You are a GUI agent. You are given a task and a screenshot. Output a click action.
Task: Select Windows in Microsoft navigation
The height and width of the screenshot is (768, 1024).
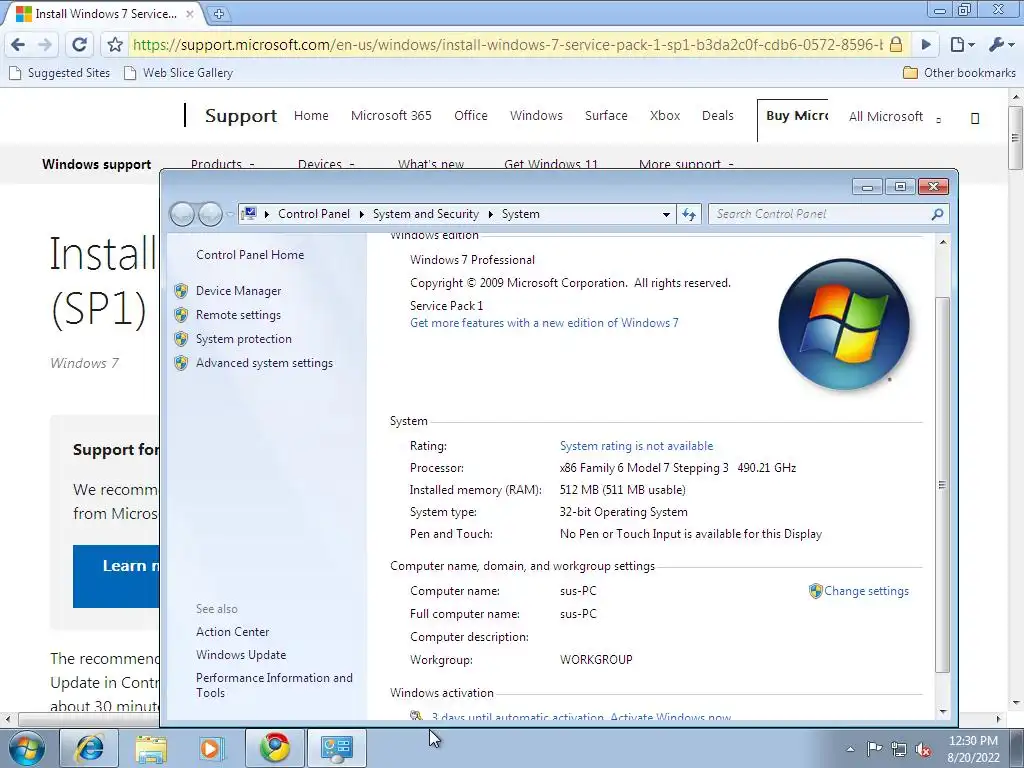[536, 116]
